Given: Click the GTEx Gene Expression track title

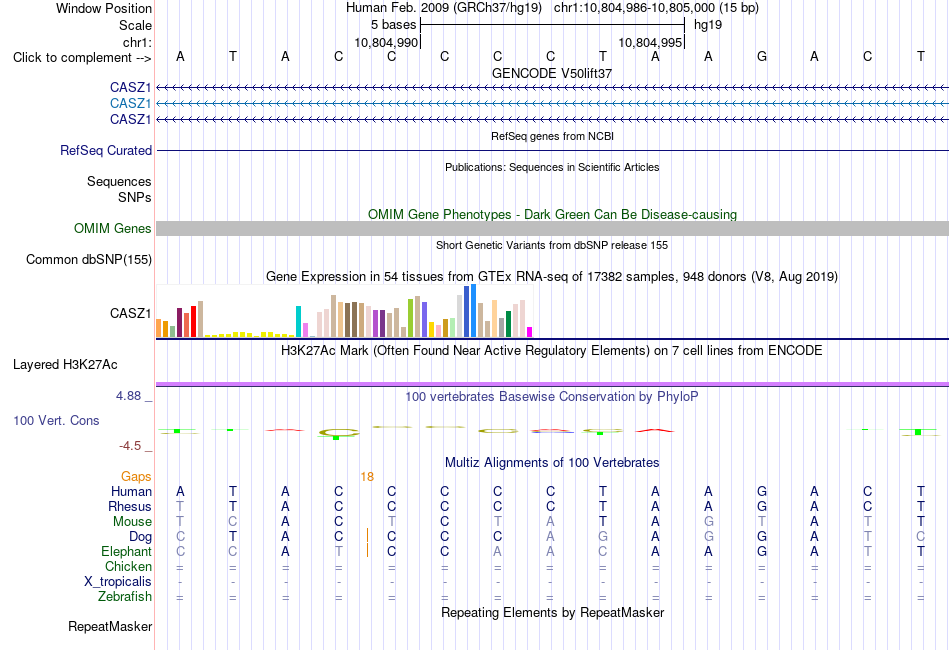Looking at the screenshot, I should (552, 277).
